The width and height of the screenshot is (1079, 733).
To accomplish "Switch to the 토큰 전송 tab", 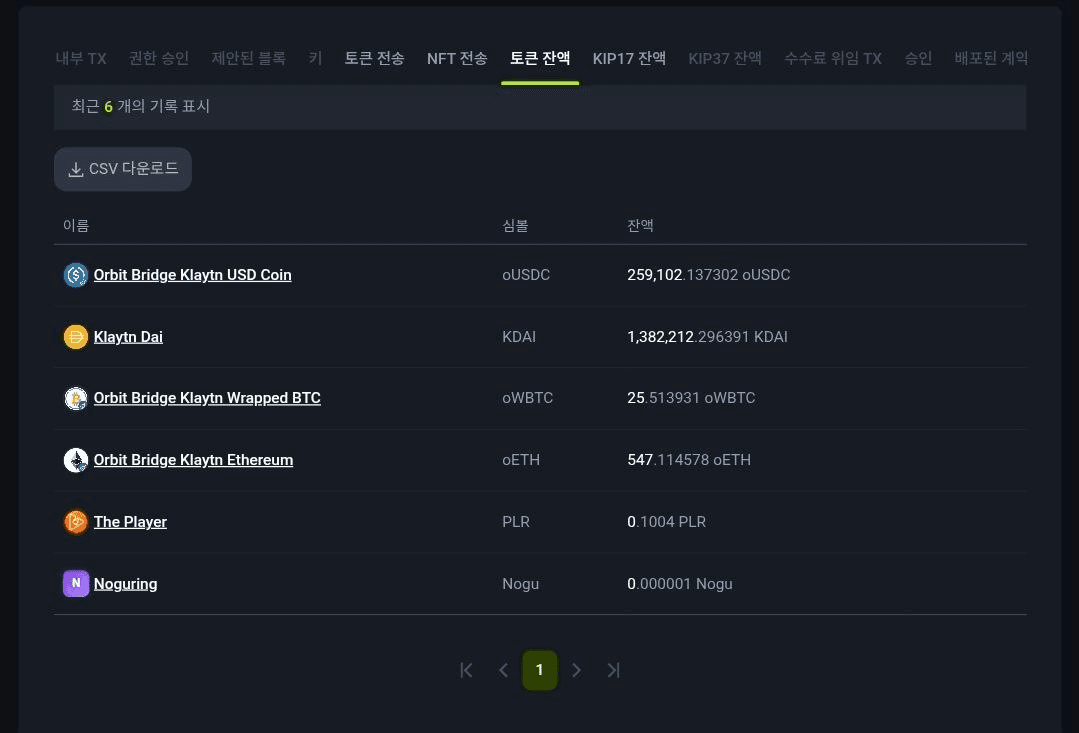I will (374, 59).
